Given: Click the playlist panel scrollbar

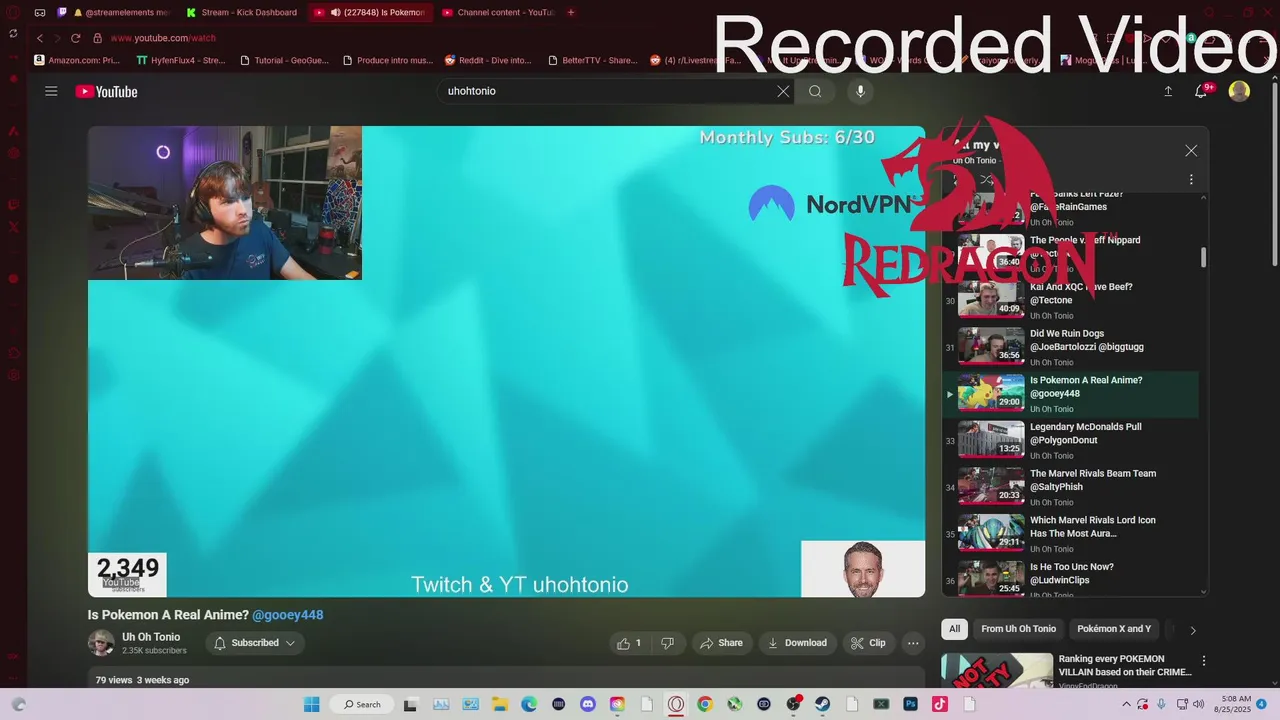Looking at the screenshot, I should click(x=1203, y=257).
